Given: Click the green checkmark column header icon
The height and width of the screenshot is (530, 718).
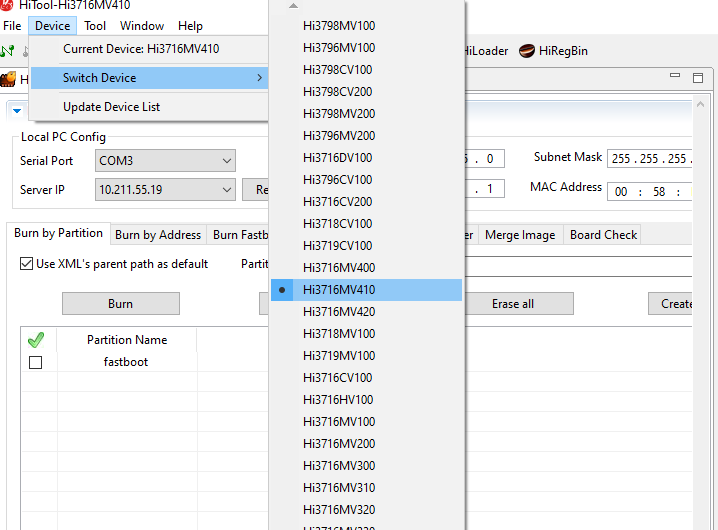Looking at the screenshot, I should (35, 340).
